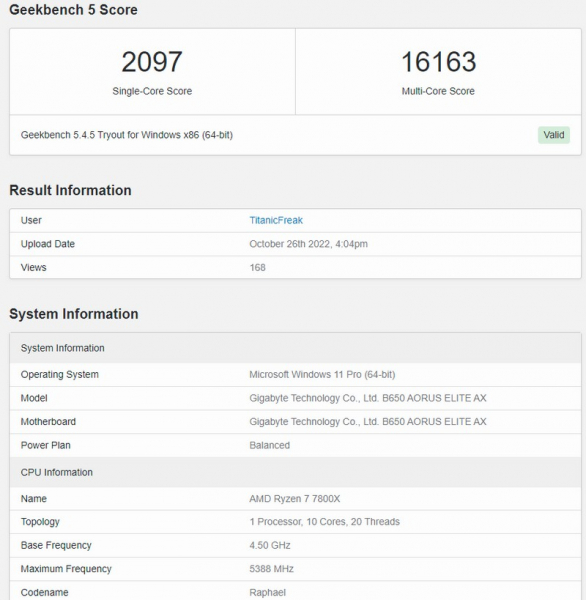Screen dimensions: 586x600
Task: Click the Maximum Frequency 5388 MHz value
Action: pyautogui.click(x=271, y=569)
